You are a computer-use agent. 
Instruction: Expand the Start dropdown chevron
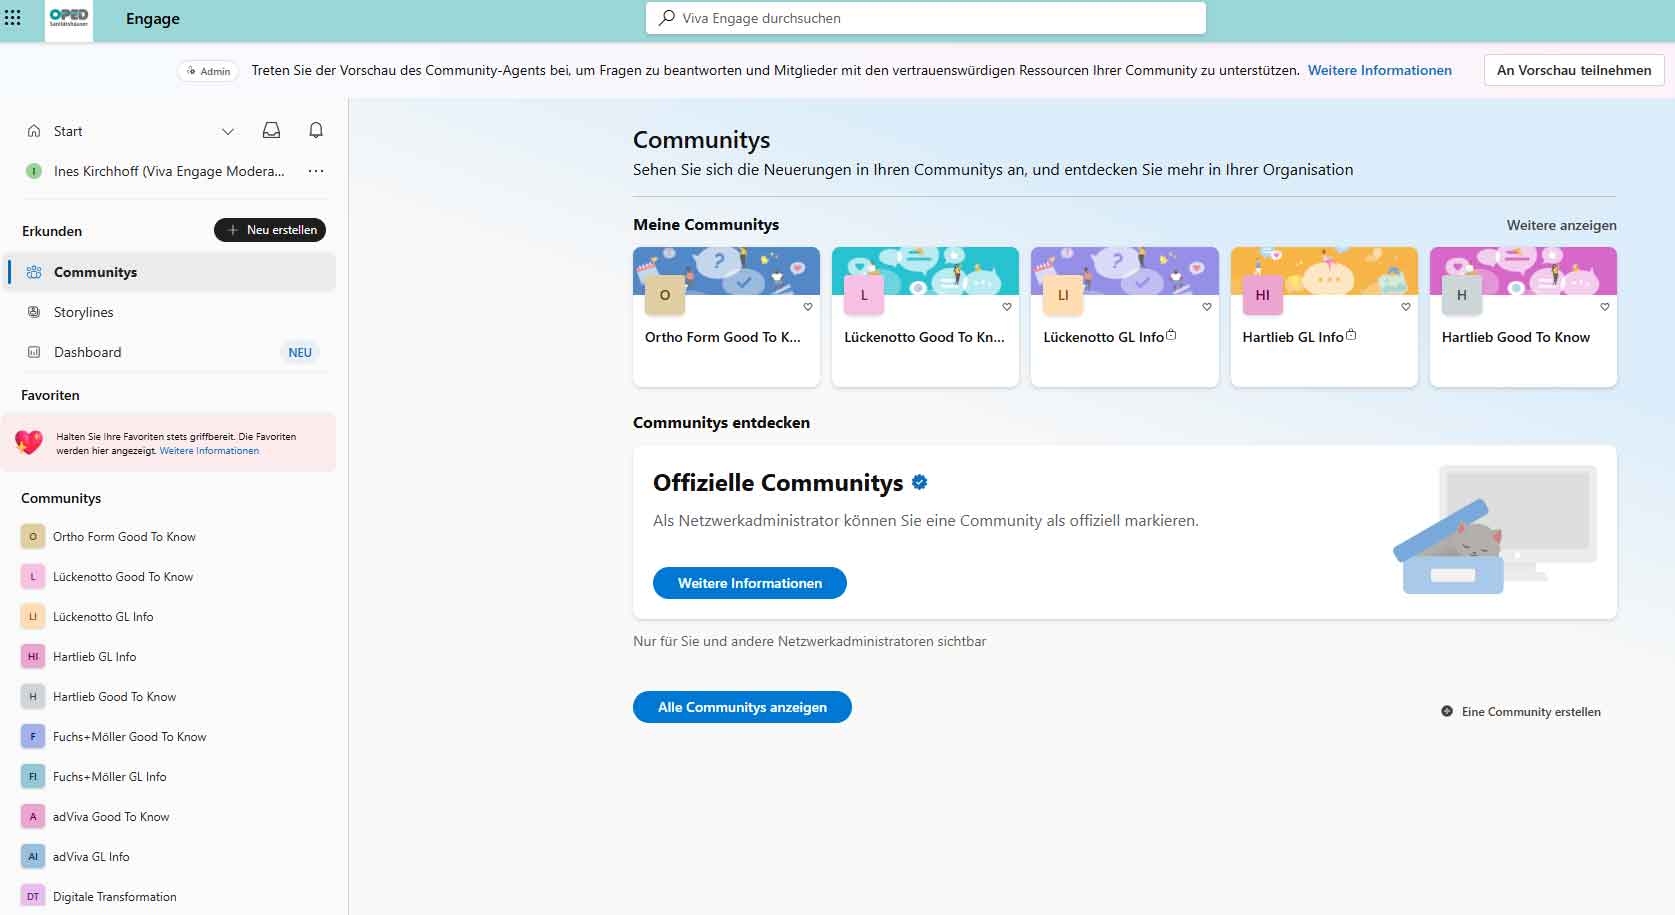tap(228, 131)
